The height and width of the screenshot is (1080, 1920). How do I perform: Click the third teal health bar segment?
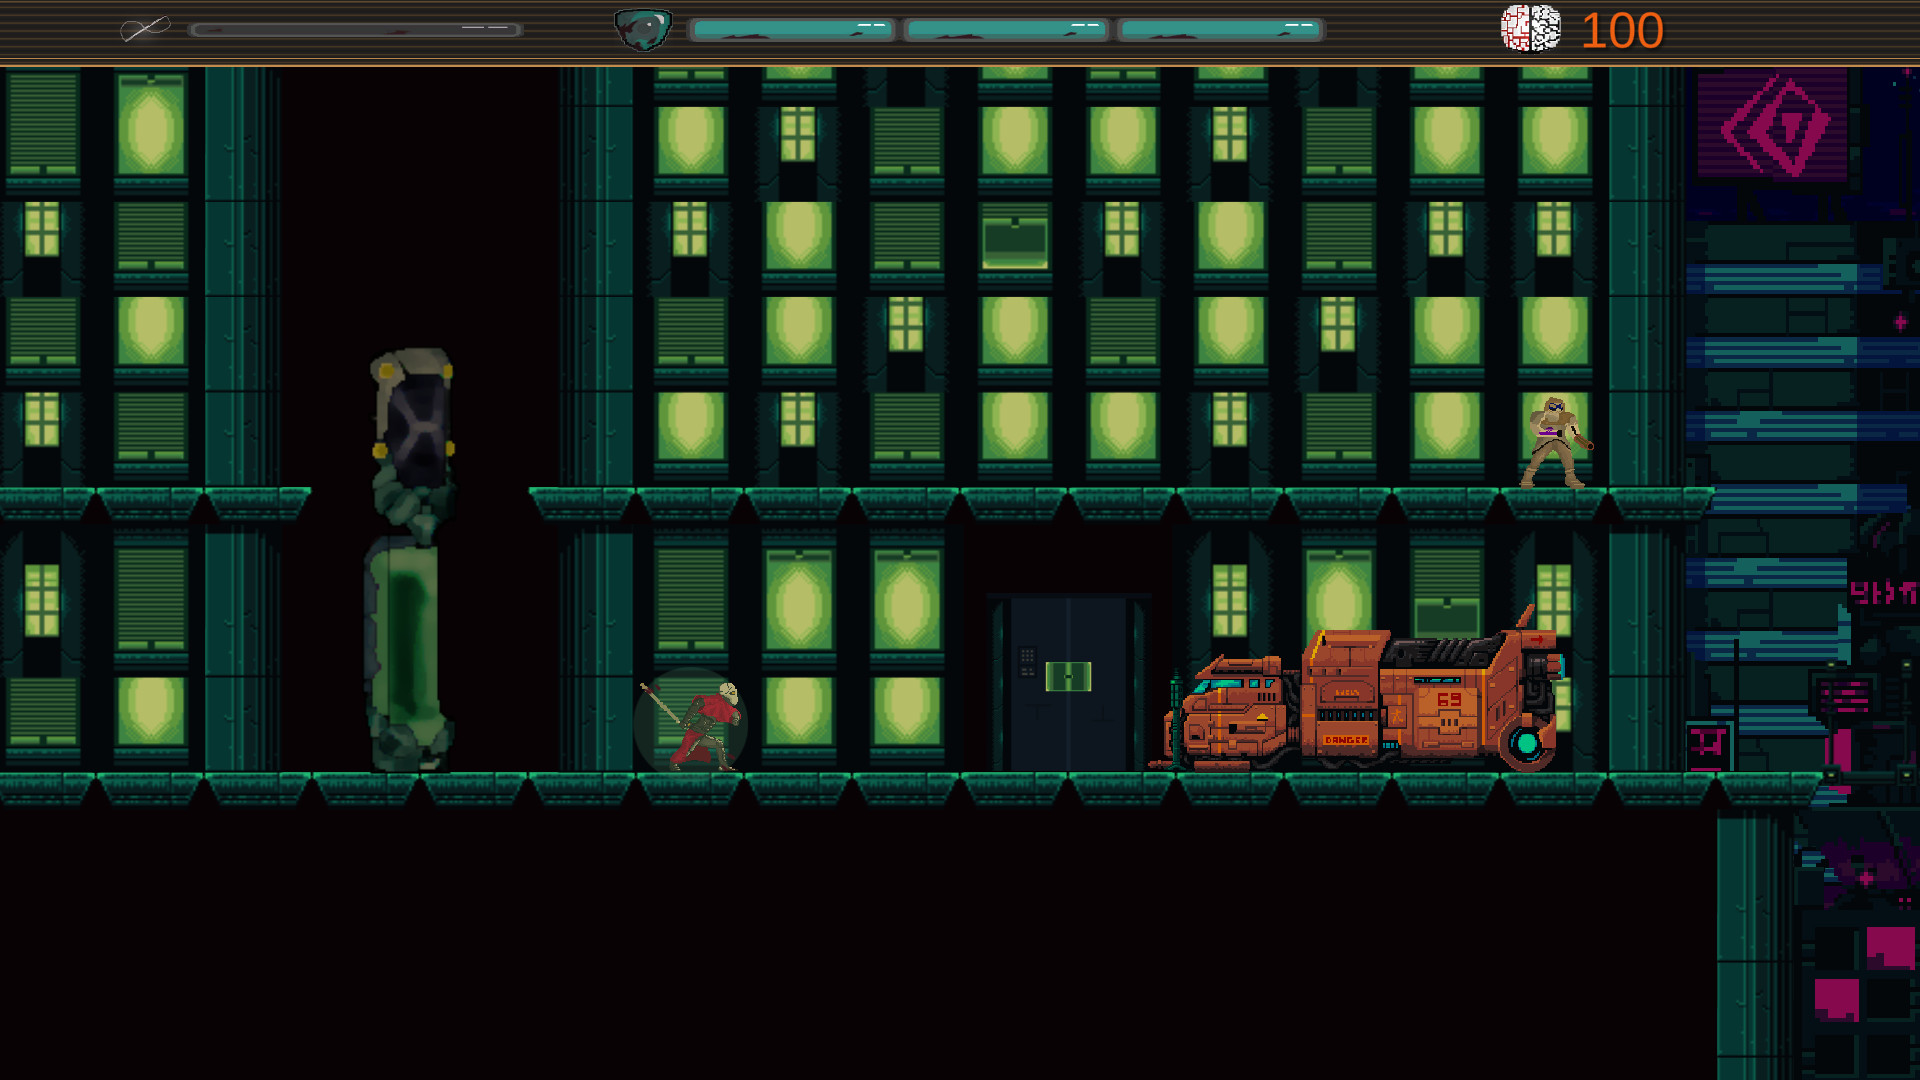pyautogui.click(x=1220, y=30)
